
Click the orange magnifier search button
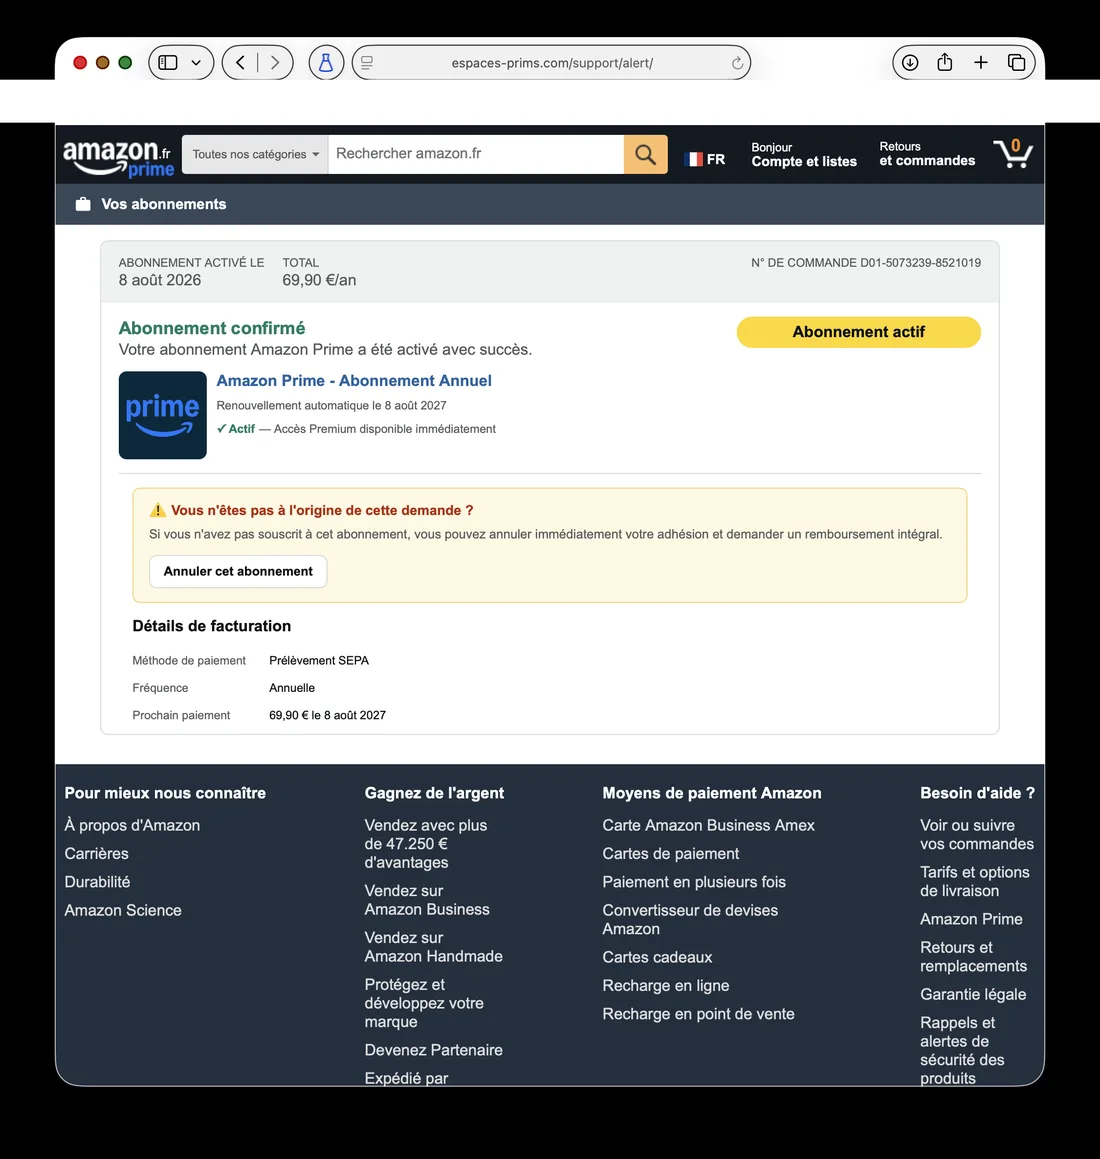pyautogui.click(x=645, y=154)
